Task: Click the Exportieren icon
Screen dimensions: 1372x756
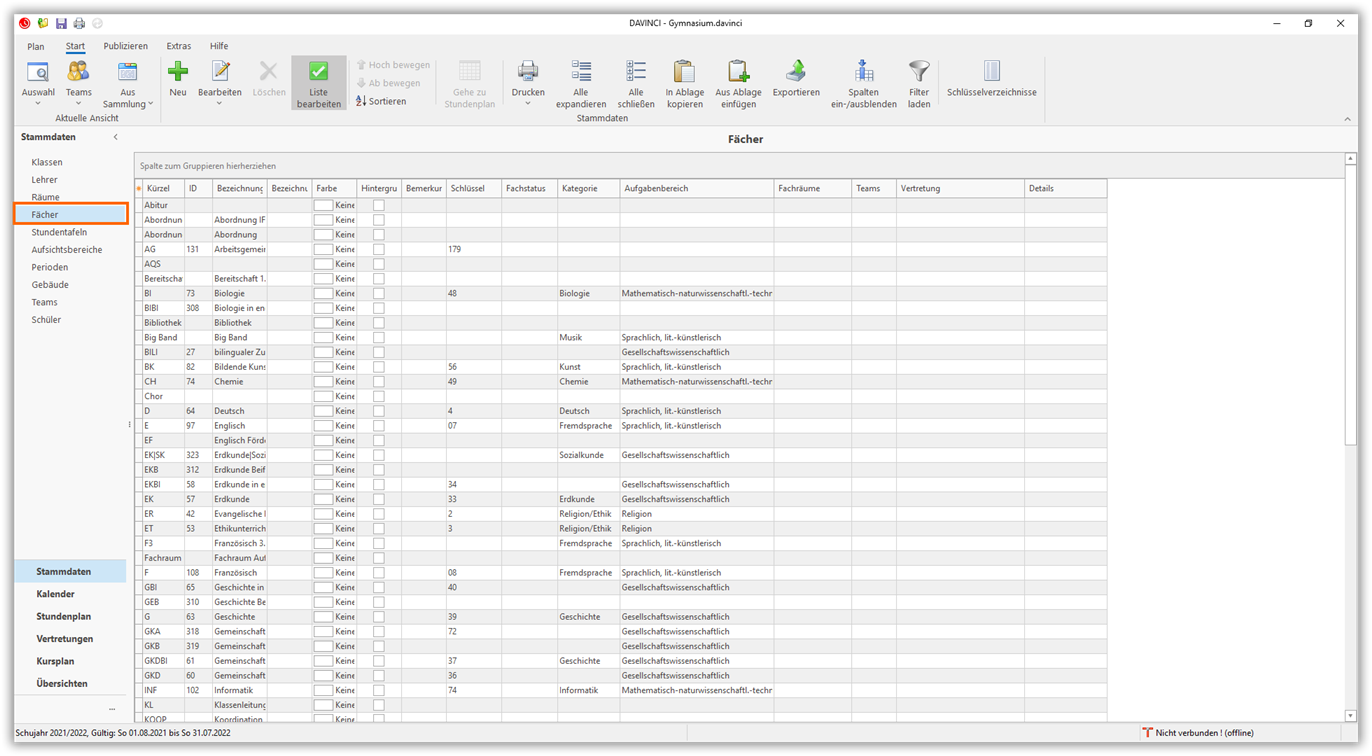Action: [x=796, y=72]
